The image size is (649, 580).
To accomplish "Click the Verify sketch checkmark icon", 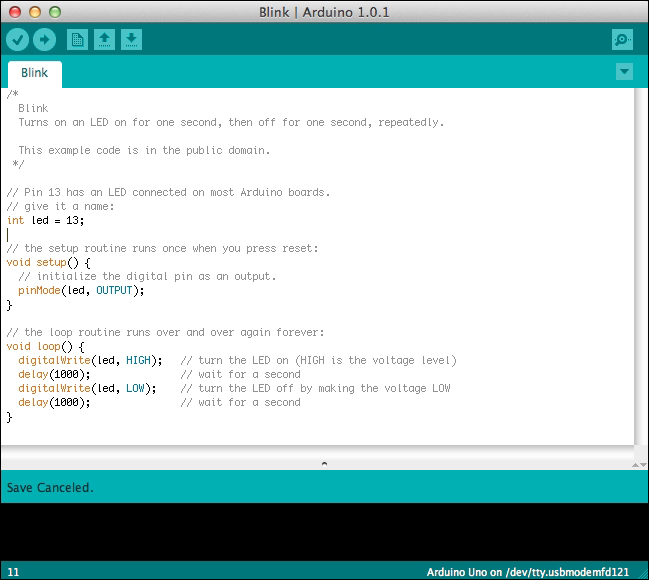I will 17,40.
